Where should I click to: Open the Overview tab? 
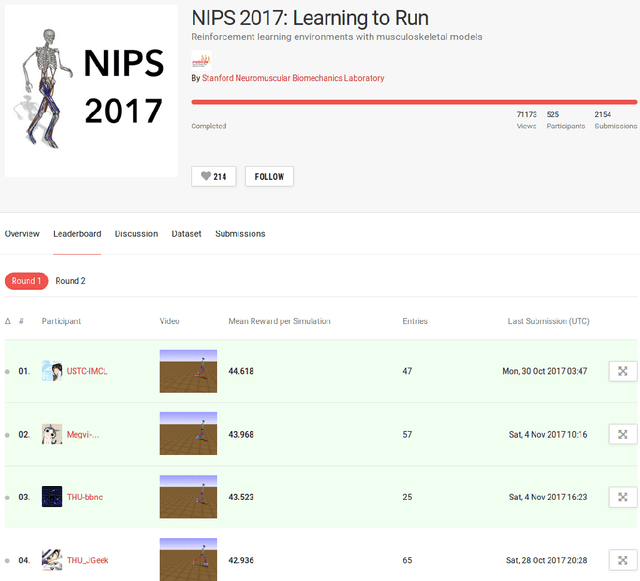pyautogui.click(x=22, y=234)
